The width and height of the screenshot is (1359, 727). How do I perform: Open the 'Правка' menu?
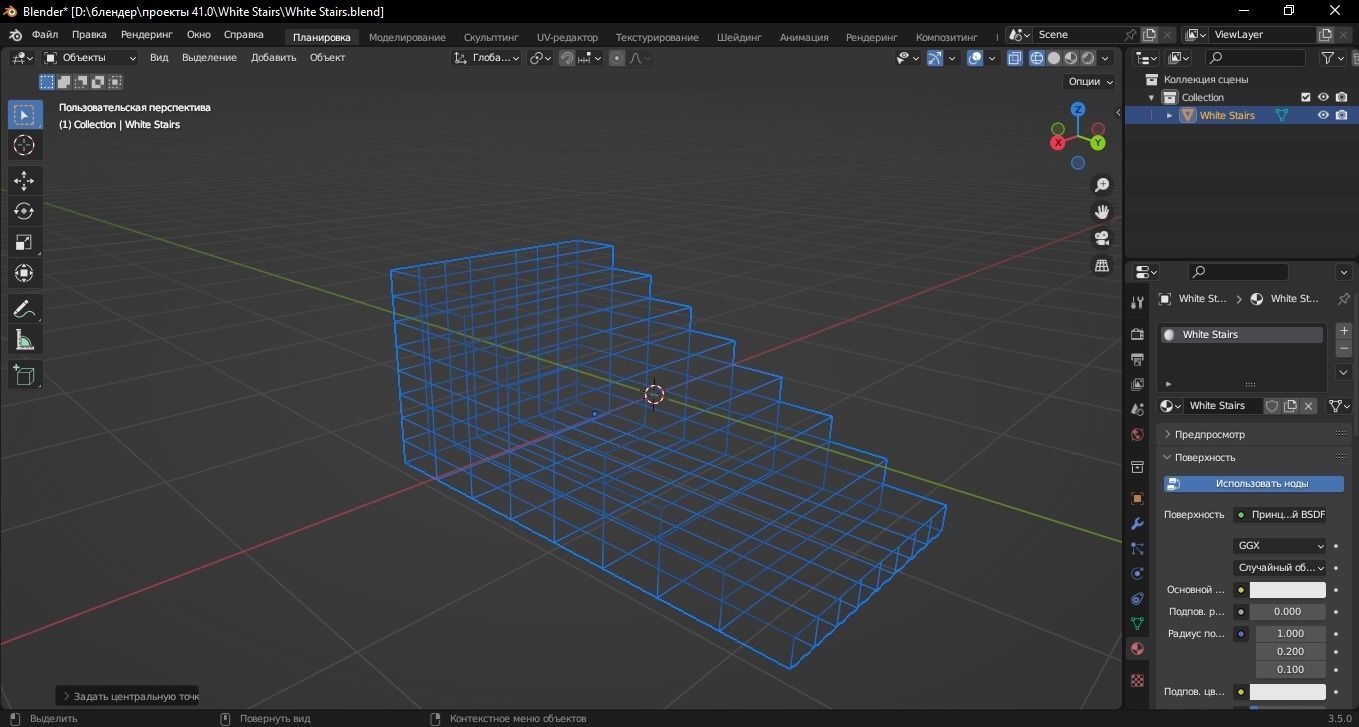[x=89, y=35]
